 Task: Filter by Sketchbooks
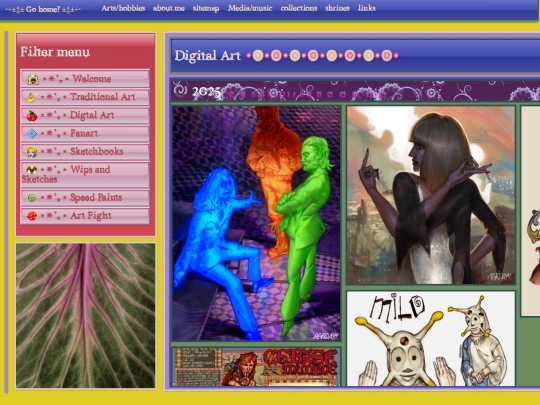(85, 152)
